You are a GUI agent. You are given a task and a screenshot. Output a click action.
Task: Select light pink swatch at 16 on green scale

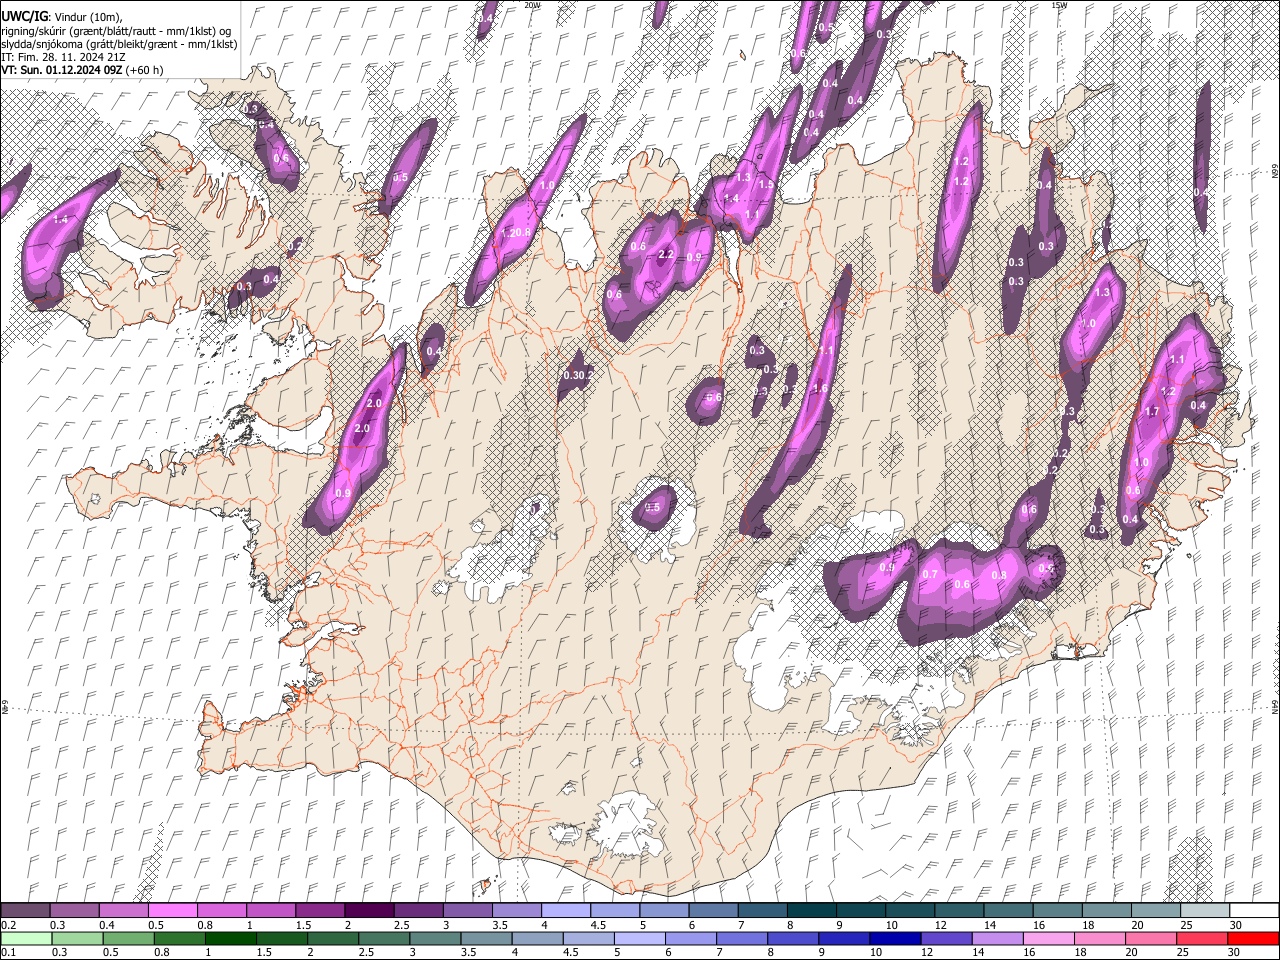click(1048, 939)
